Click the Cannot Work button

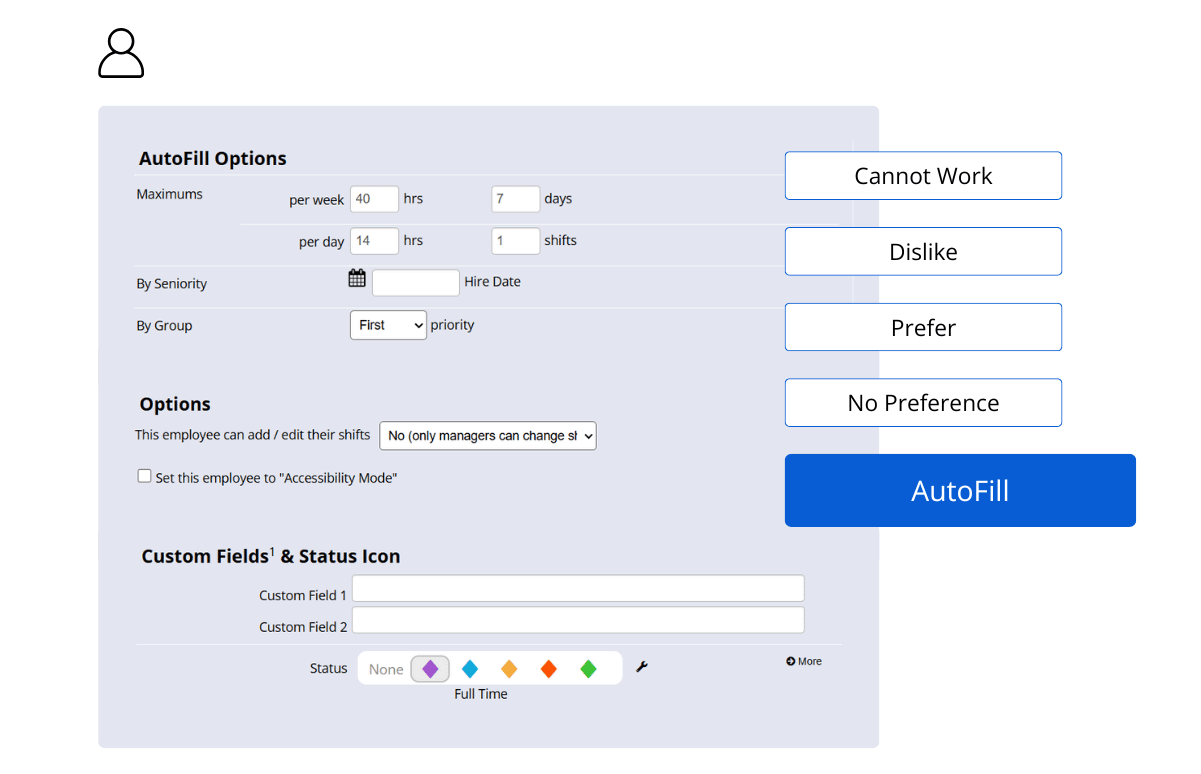(922, 175)
